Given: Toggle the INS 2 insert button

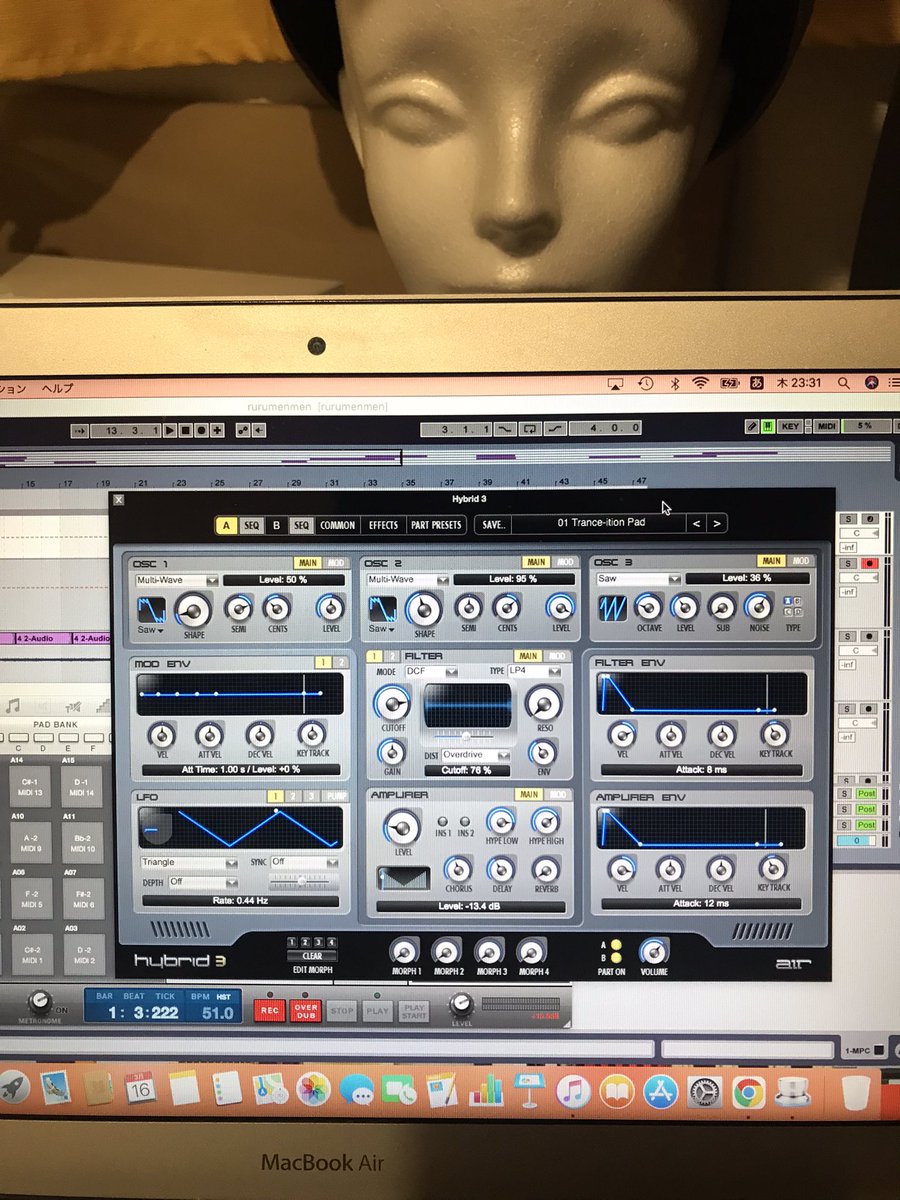Looking at the screenshot, I should pos(466,821).
